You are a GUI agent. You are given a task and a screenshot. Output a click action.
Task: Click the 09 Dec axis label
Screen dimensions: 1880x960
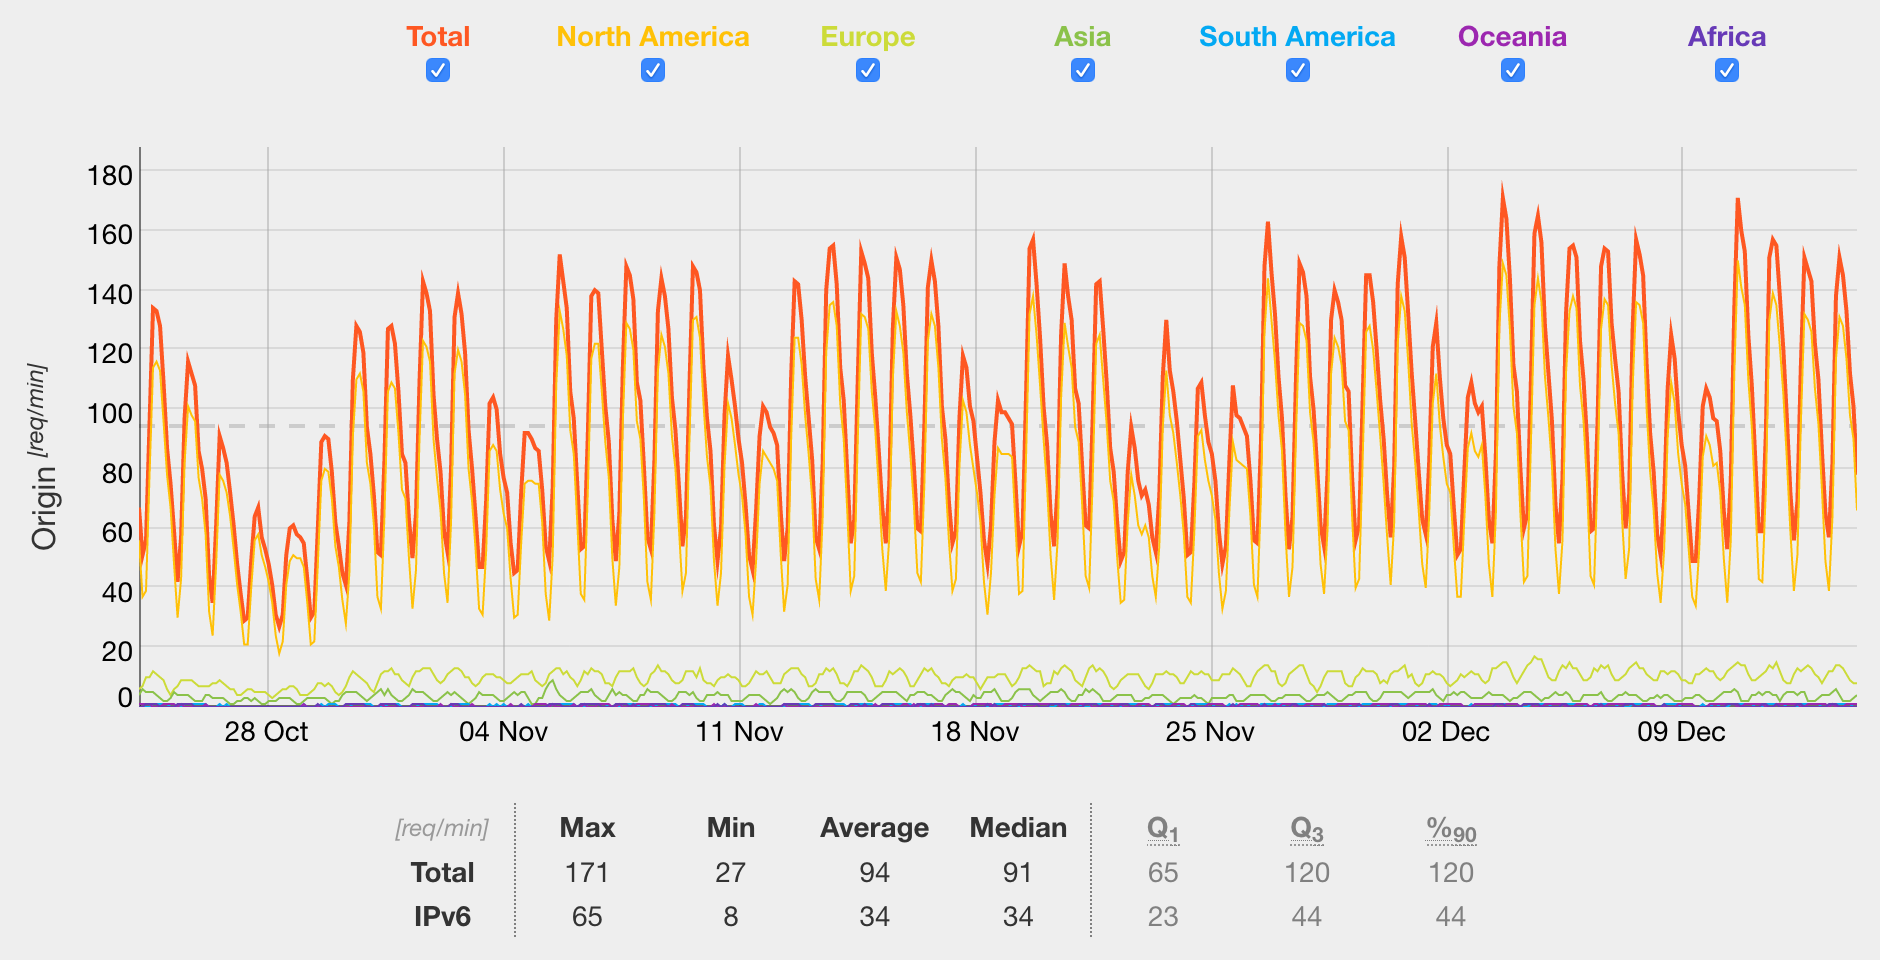click(x=1682, y=732)
